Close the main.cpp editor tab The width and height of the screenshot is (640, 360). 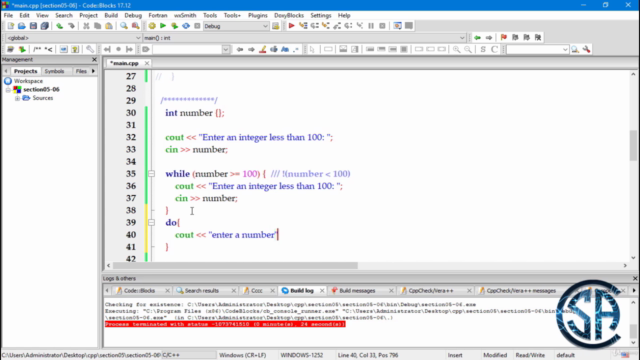pyautogui.click(x=147, y=63)
